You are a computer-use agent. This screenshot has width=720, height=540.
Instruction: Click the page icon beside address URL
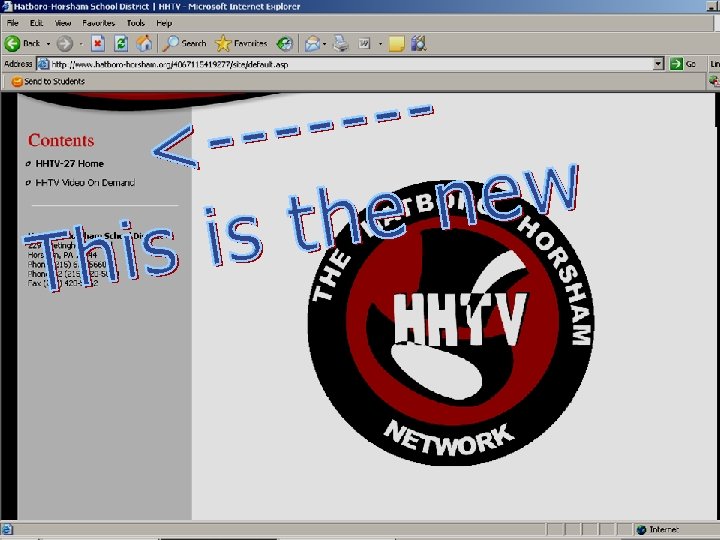click(43, 64)
